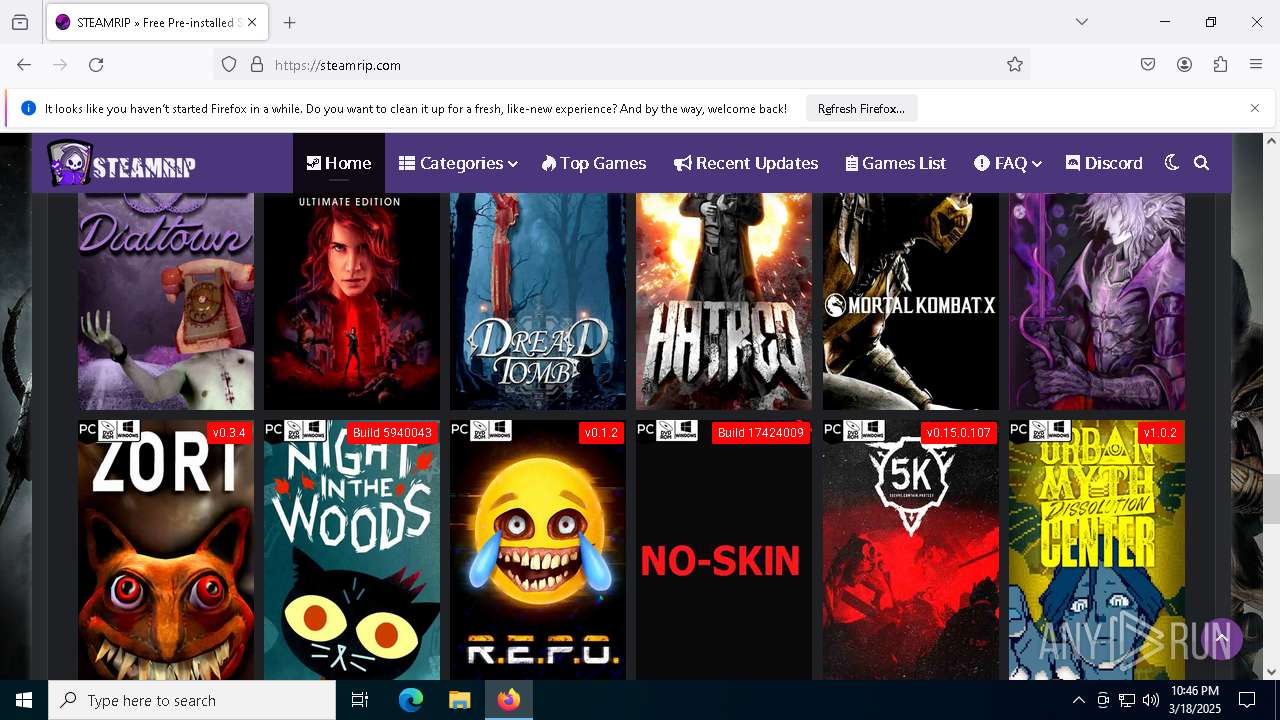Open Urban Myth Dissolution Center cover
This screenshot has height=720, width=1280.
(x=1097, y=550)
